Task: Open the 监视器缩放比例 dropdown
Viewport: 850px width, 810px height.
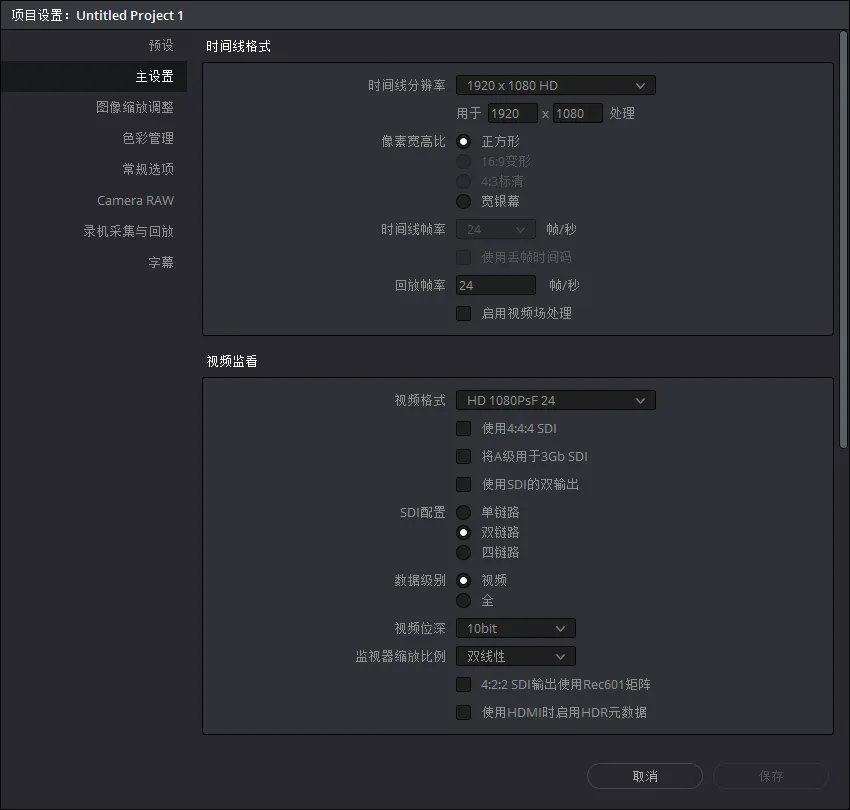Action: click(514, 656)
